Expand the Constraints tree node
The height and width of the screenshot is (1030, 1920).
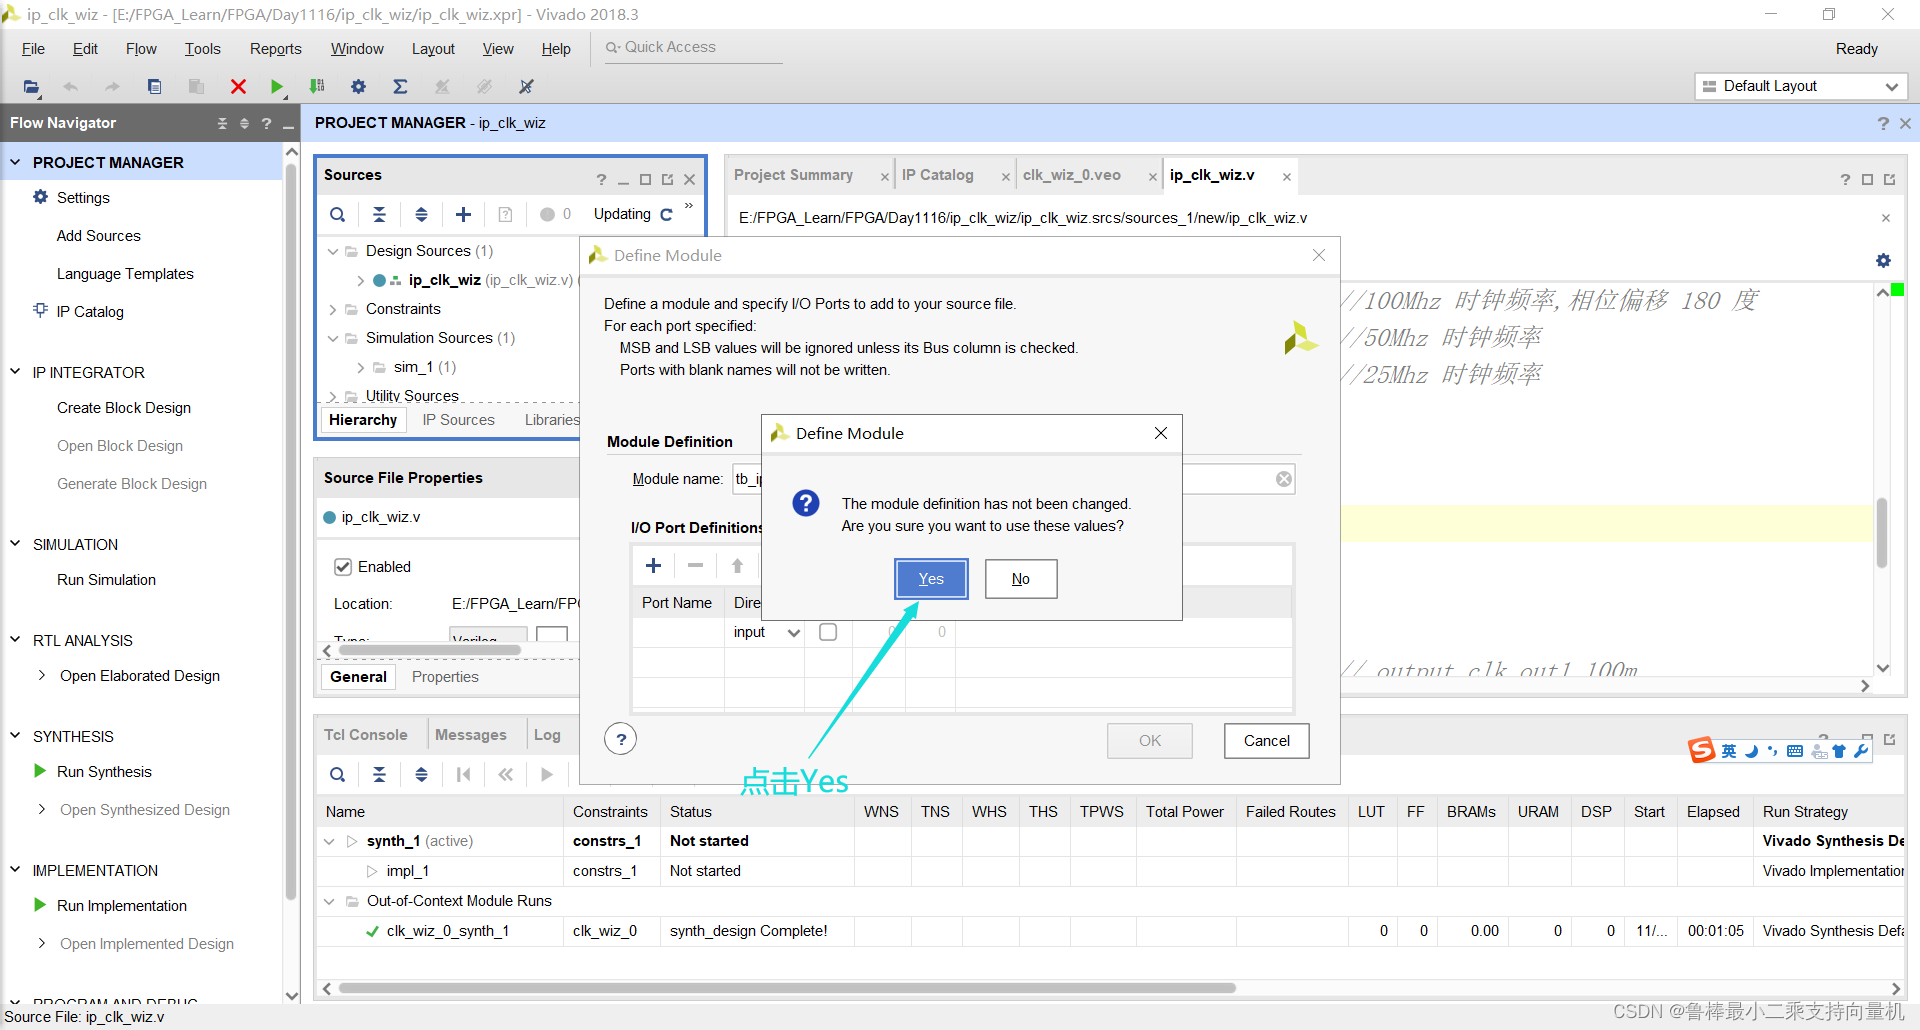(x=333, y=309)
